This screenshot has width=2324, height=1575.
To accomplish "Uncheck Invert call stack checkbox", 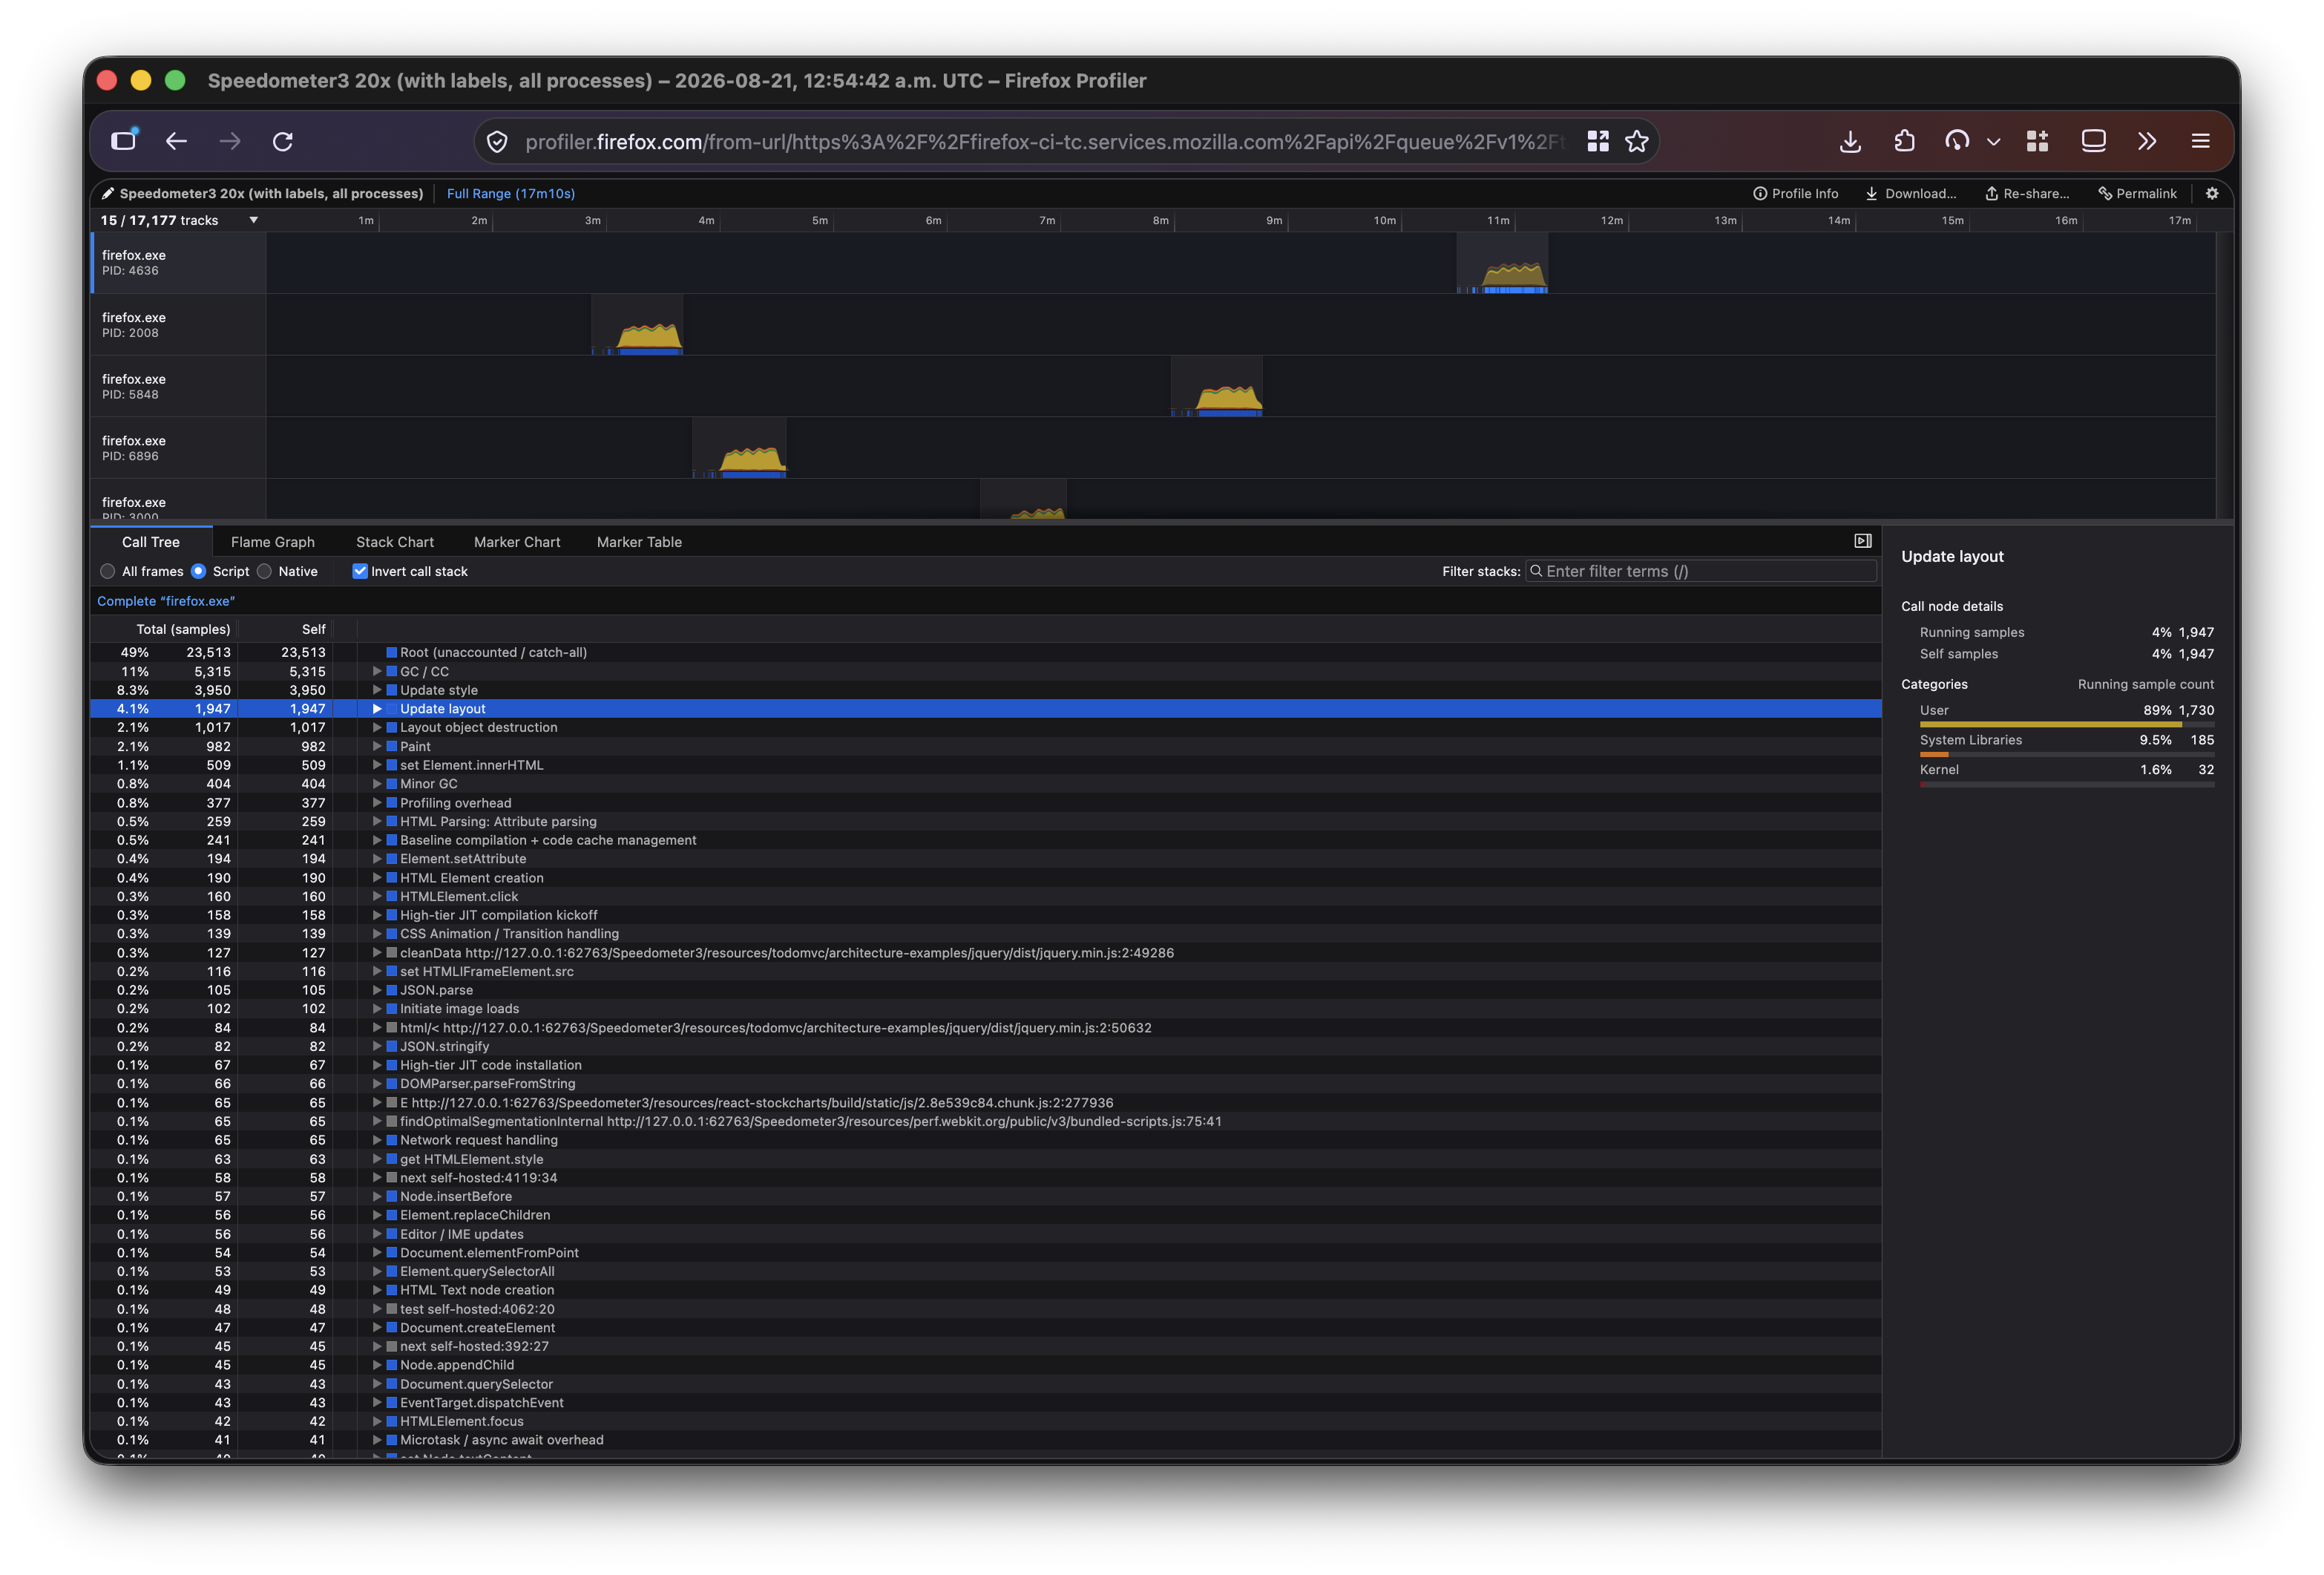I will (x=360, y=571).
